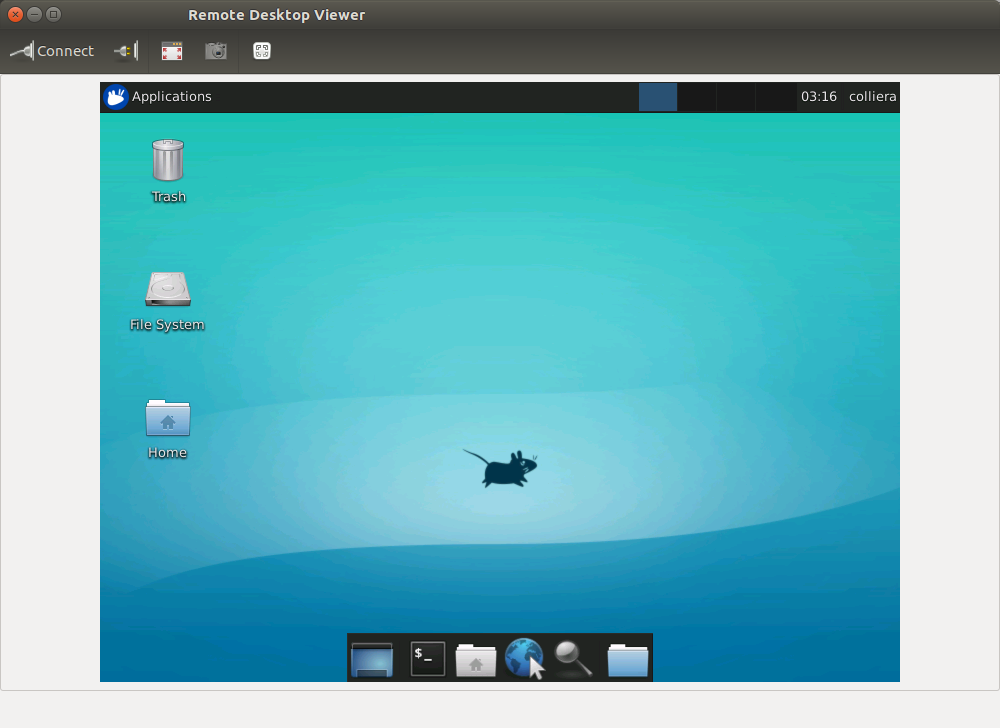Image resolution: width=1000 pixels, height=728 pixels.
Task: Select the Home folder desktop icon
Action: [168, 426]
